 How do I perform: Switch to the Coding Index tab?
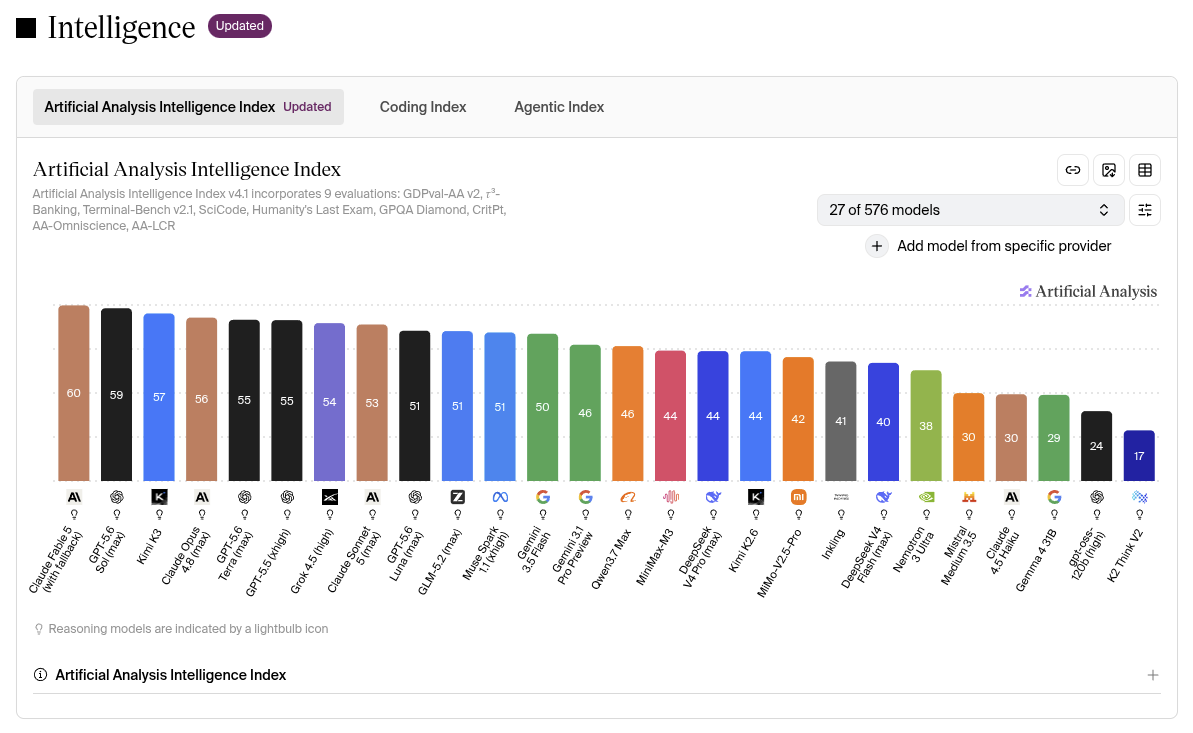(x=423, y=107)
